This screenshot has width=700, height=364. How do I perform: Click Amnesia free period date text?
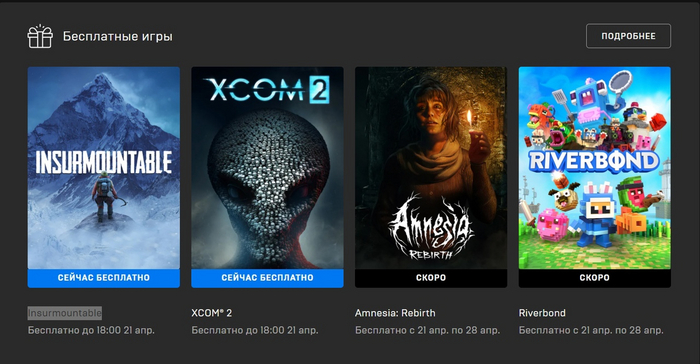coord(427,331)
